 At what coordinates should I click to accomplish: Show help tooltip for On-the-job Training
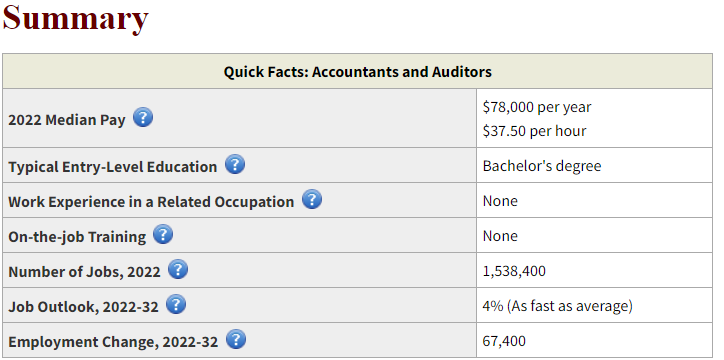[163, 234]
